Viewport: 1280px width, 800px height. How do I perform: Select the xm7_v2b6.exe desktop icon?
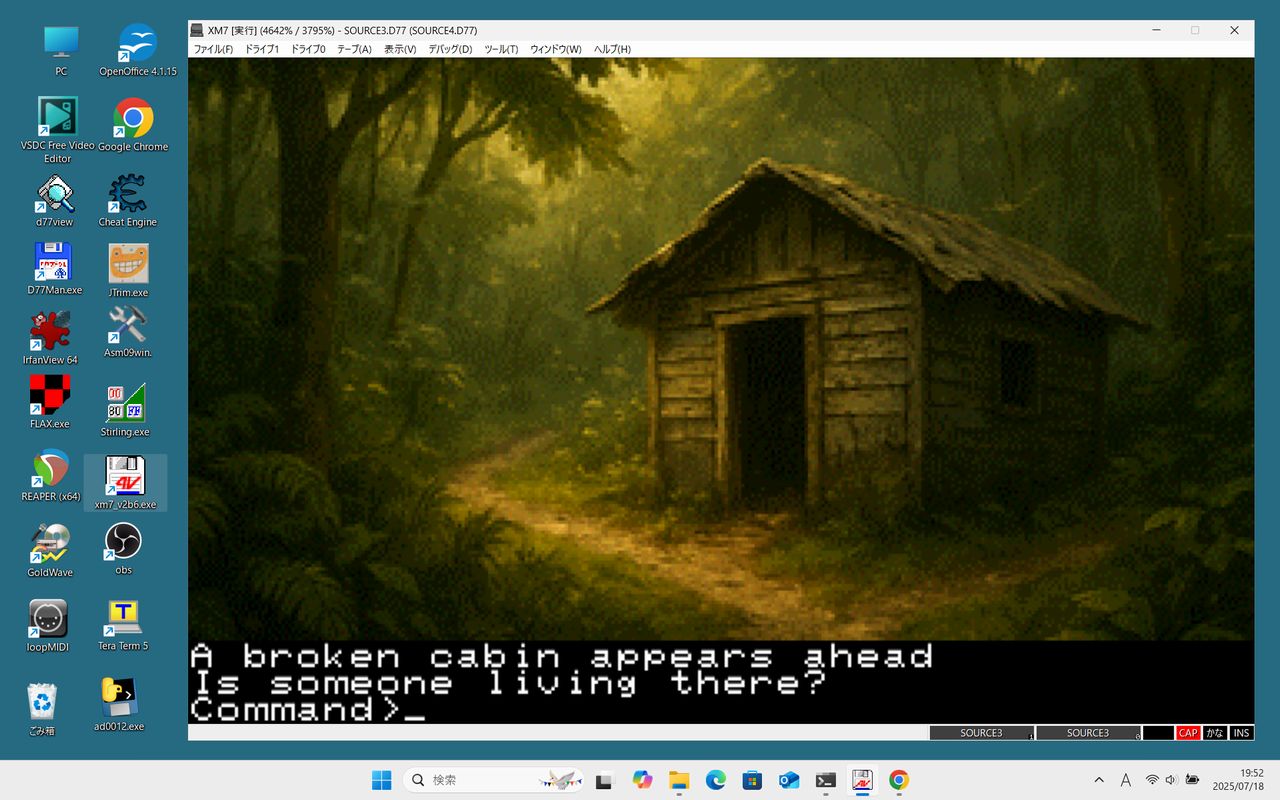pyautogui.click(x=125, y=483)
